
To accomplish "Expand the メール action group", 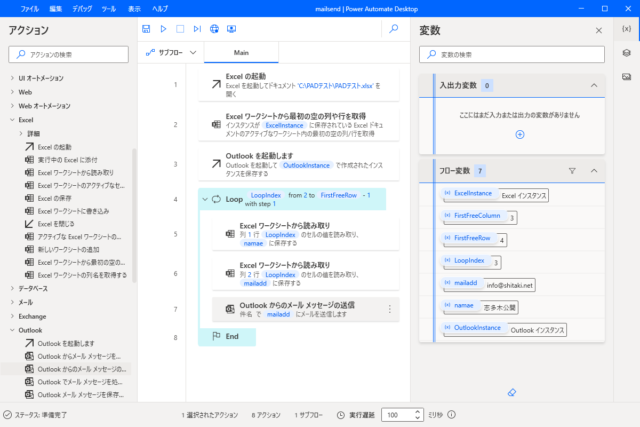I will [x=12, y=302].
